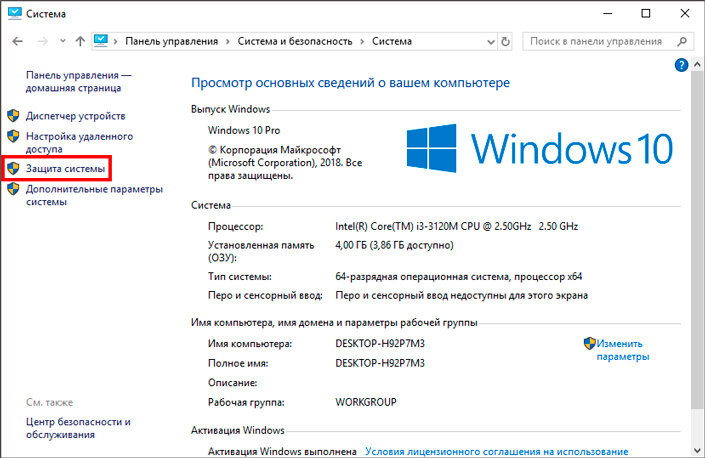Click shield icon beside Защита системы

tap(13, 169)
